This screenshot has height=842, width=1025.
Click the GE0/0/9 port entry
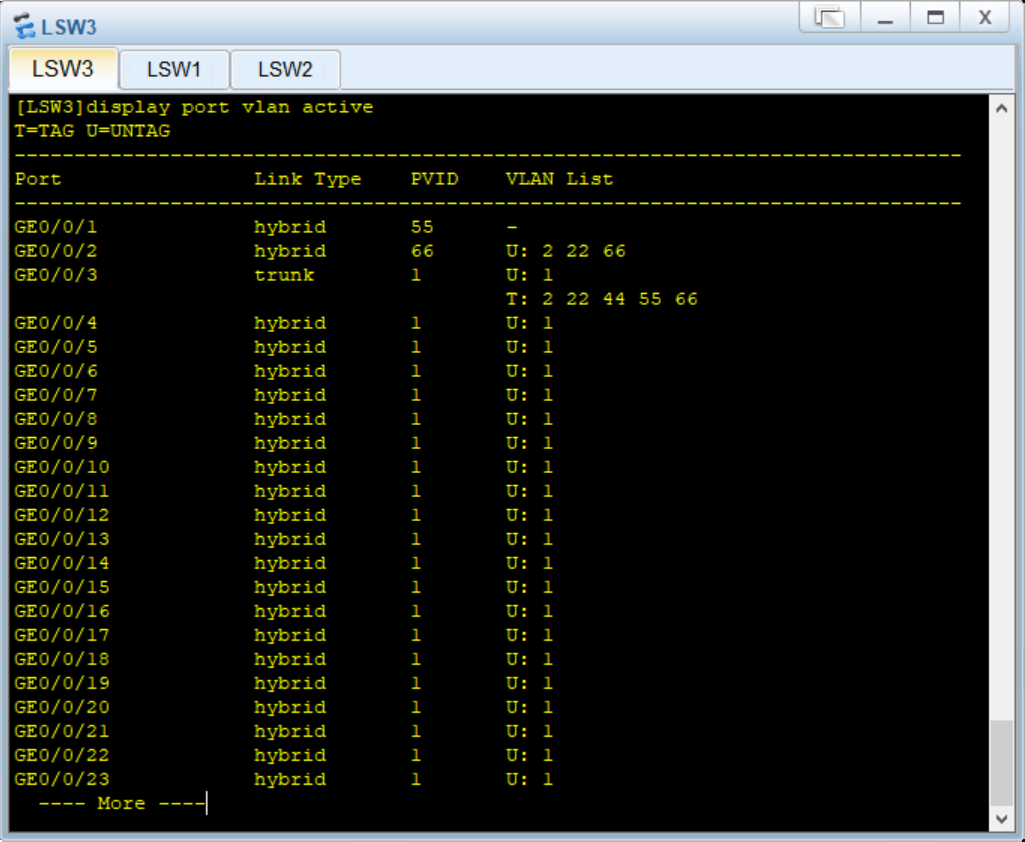point(56,443)
